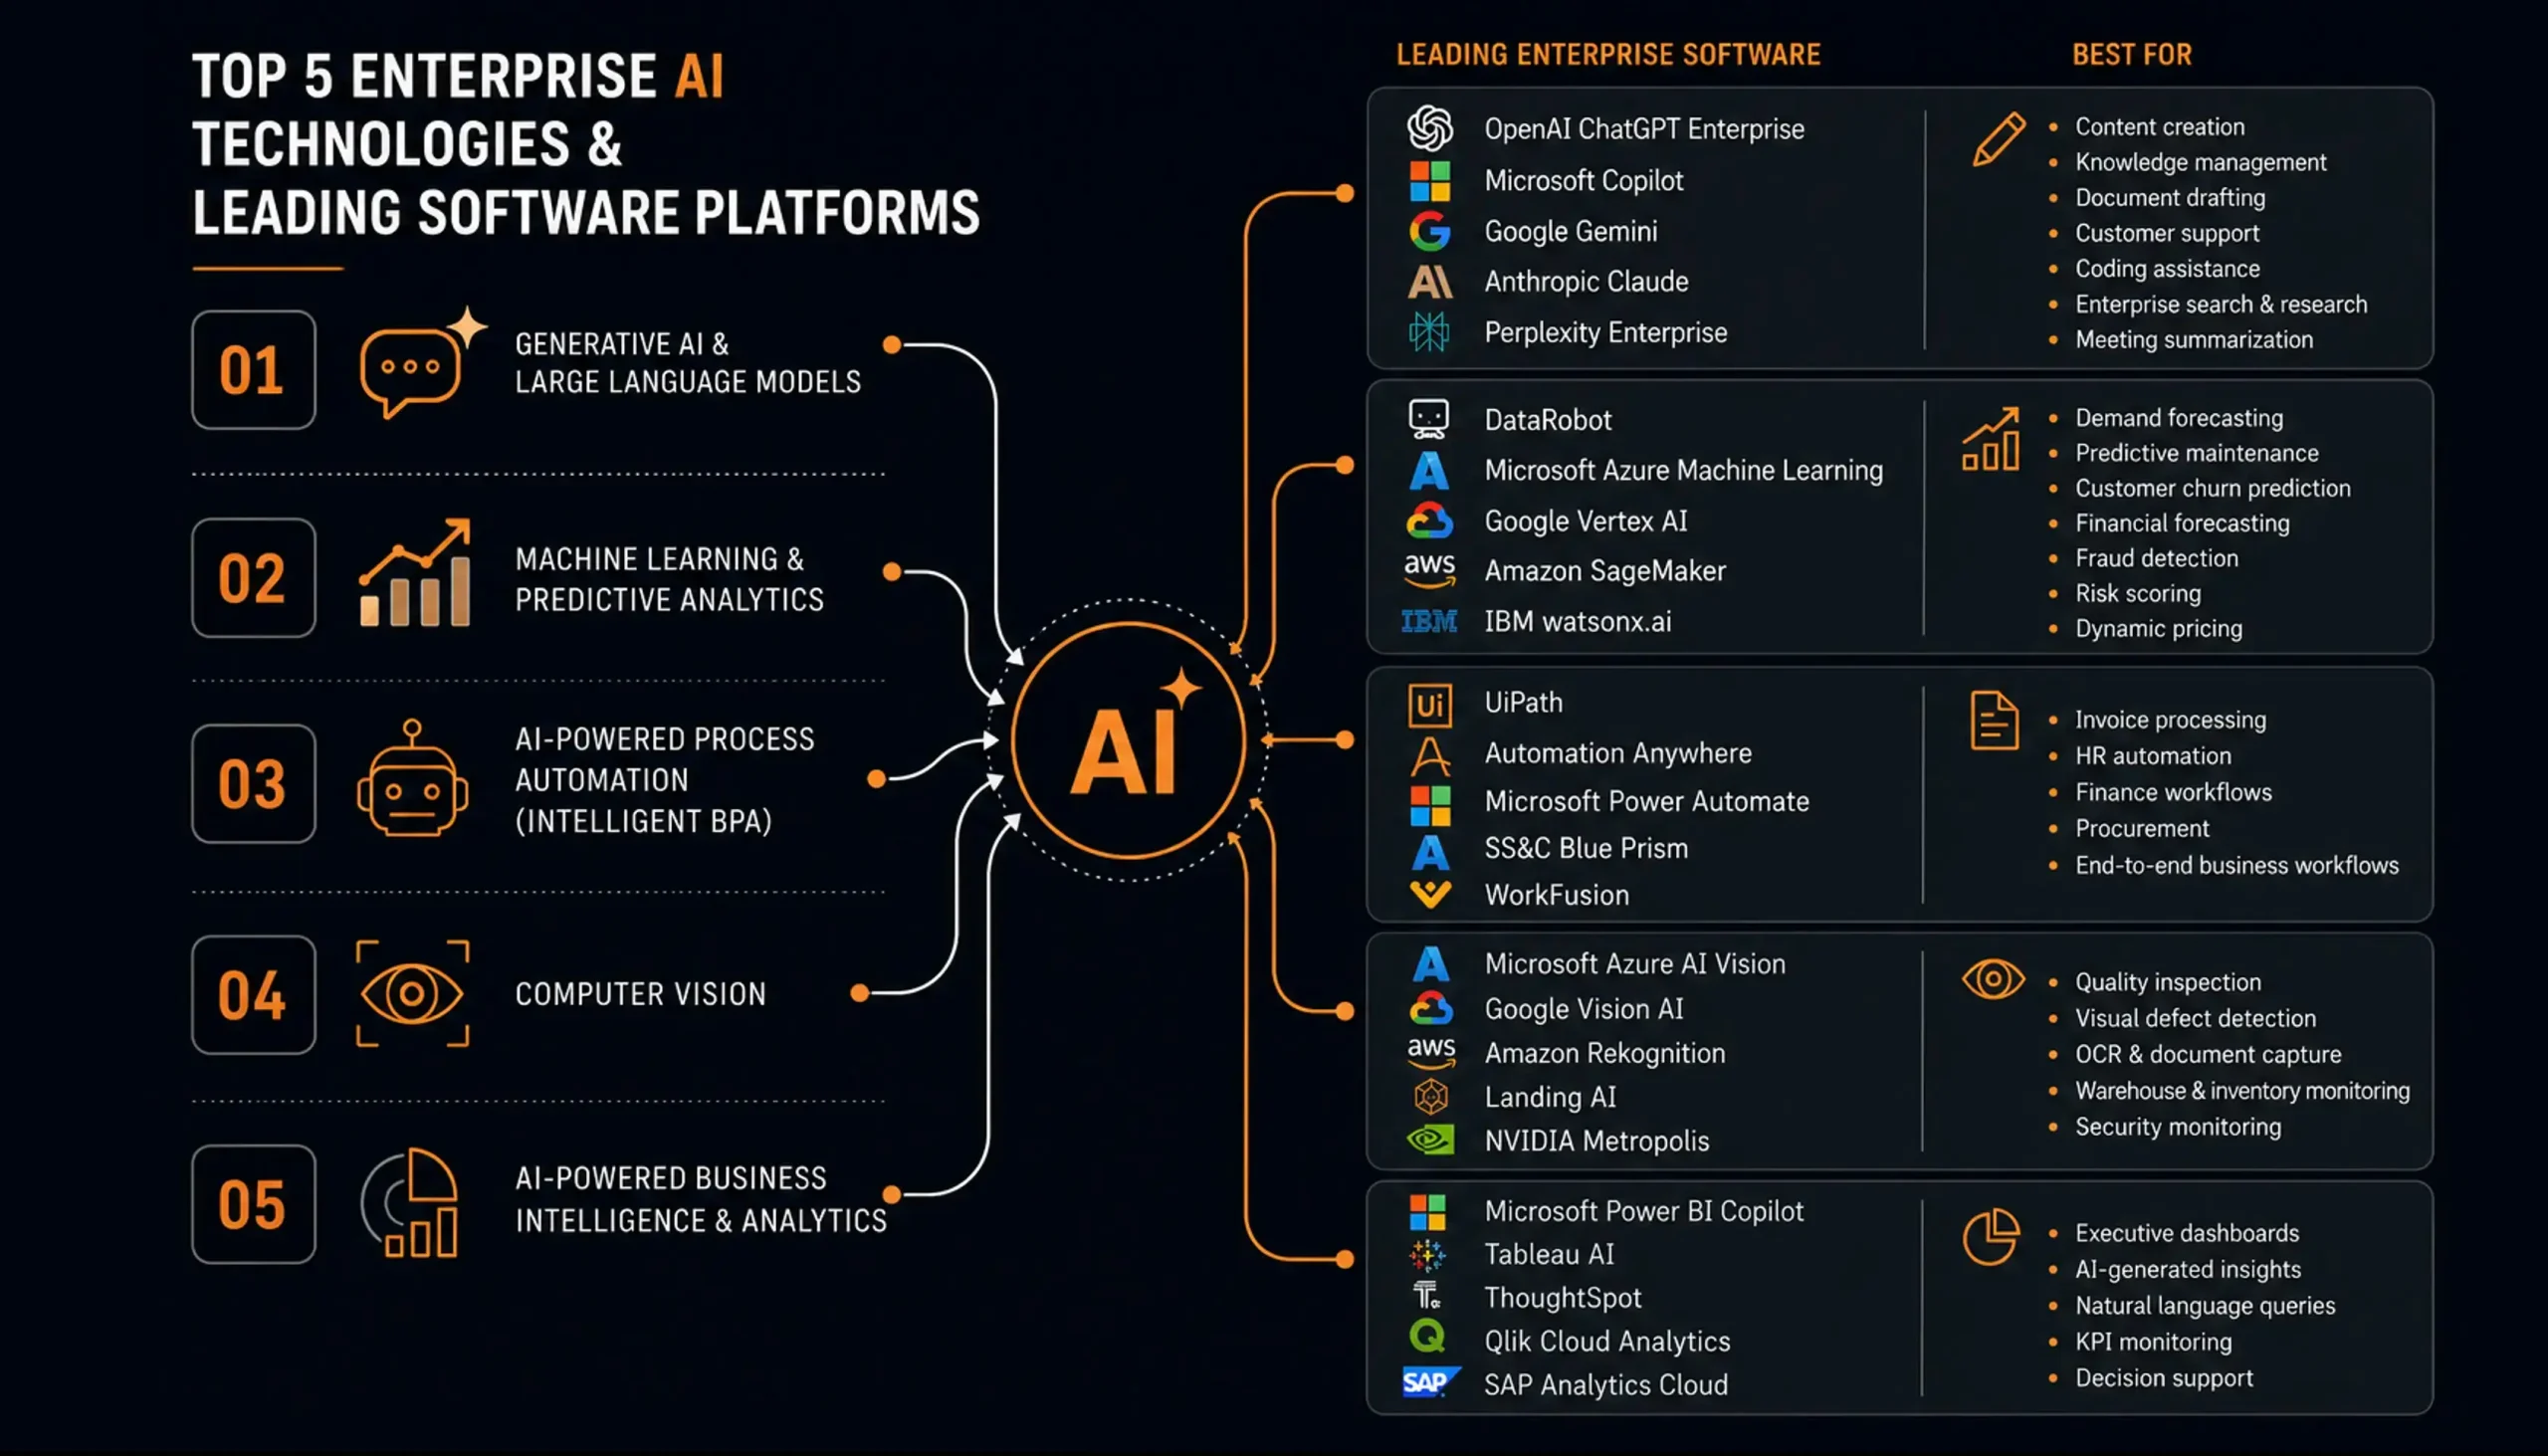2548x1456 pixels.
Task: Click the Azure logo beside Azure Machine Learning
Action: (1429, 470)
